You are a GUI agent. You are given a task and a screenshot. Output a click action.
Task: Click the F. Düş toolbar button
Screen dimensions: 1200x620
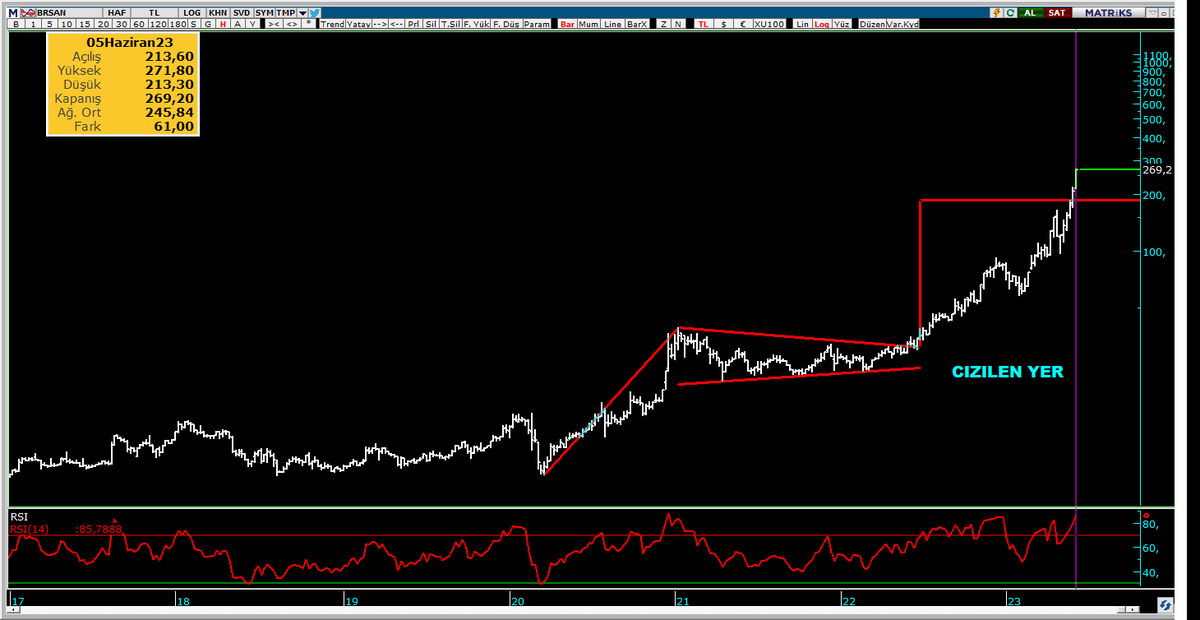click(506, 24)
